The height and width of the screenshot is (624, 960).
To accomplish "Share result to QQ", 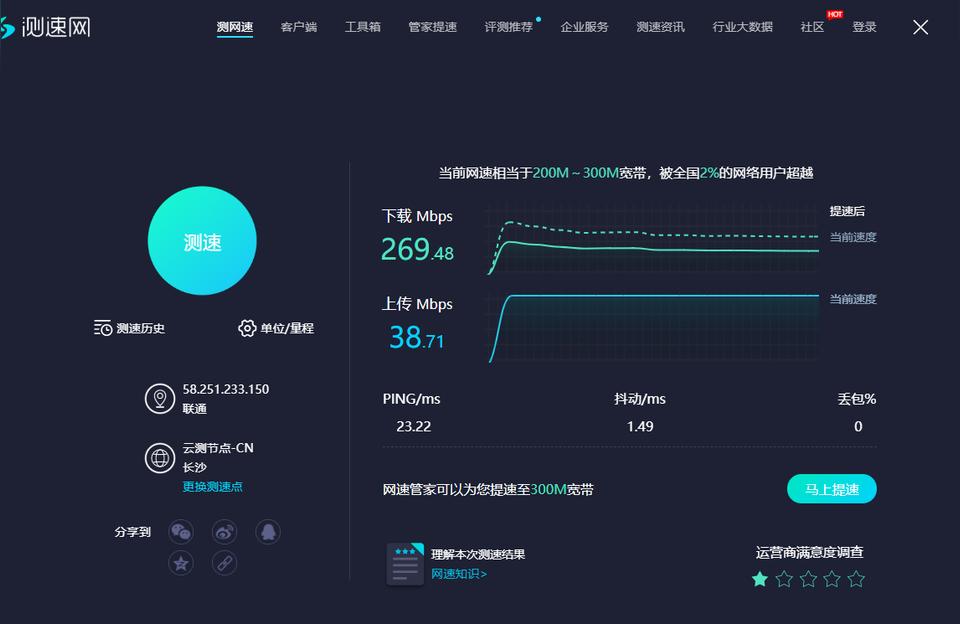I will click(x=267, y=532).
